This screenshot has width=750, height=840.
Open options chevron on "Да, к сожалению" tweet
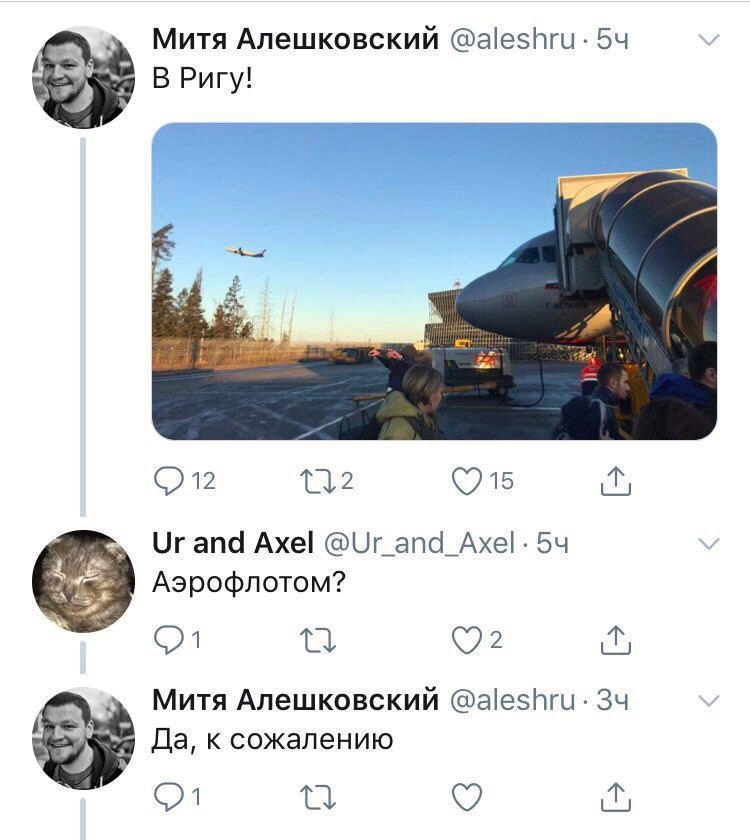(709, 701)
